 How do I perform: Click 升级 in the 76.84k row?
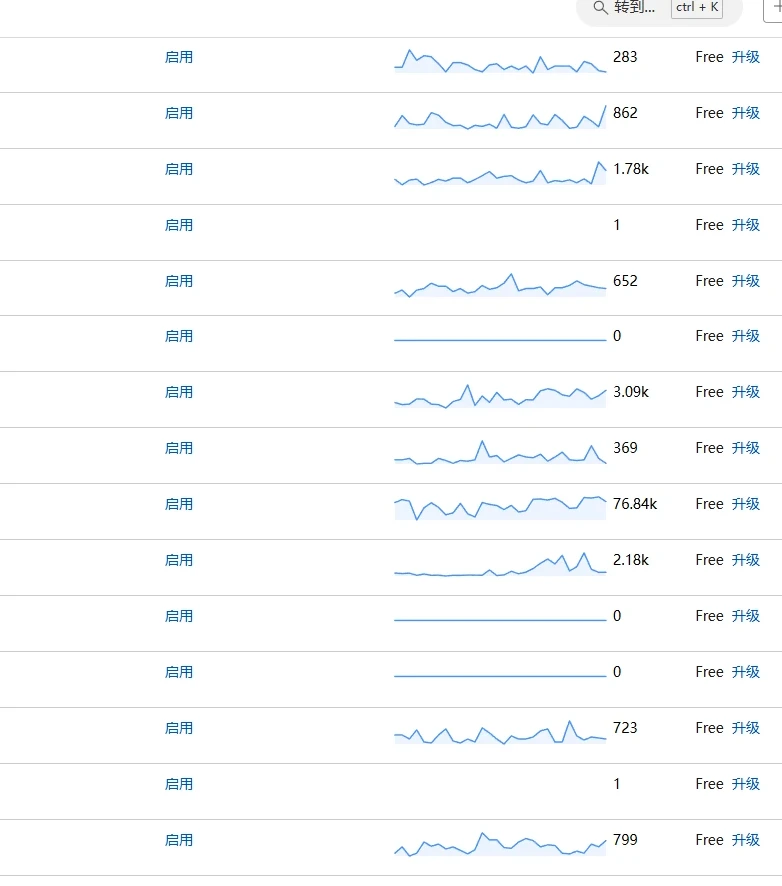point(746,504)
